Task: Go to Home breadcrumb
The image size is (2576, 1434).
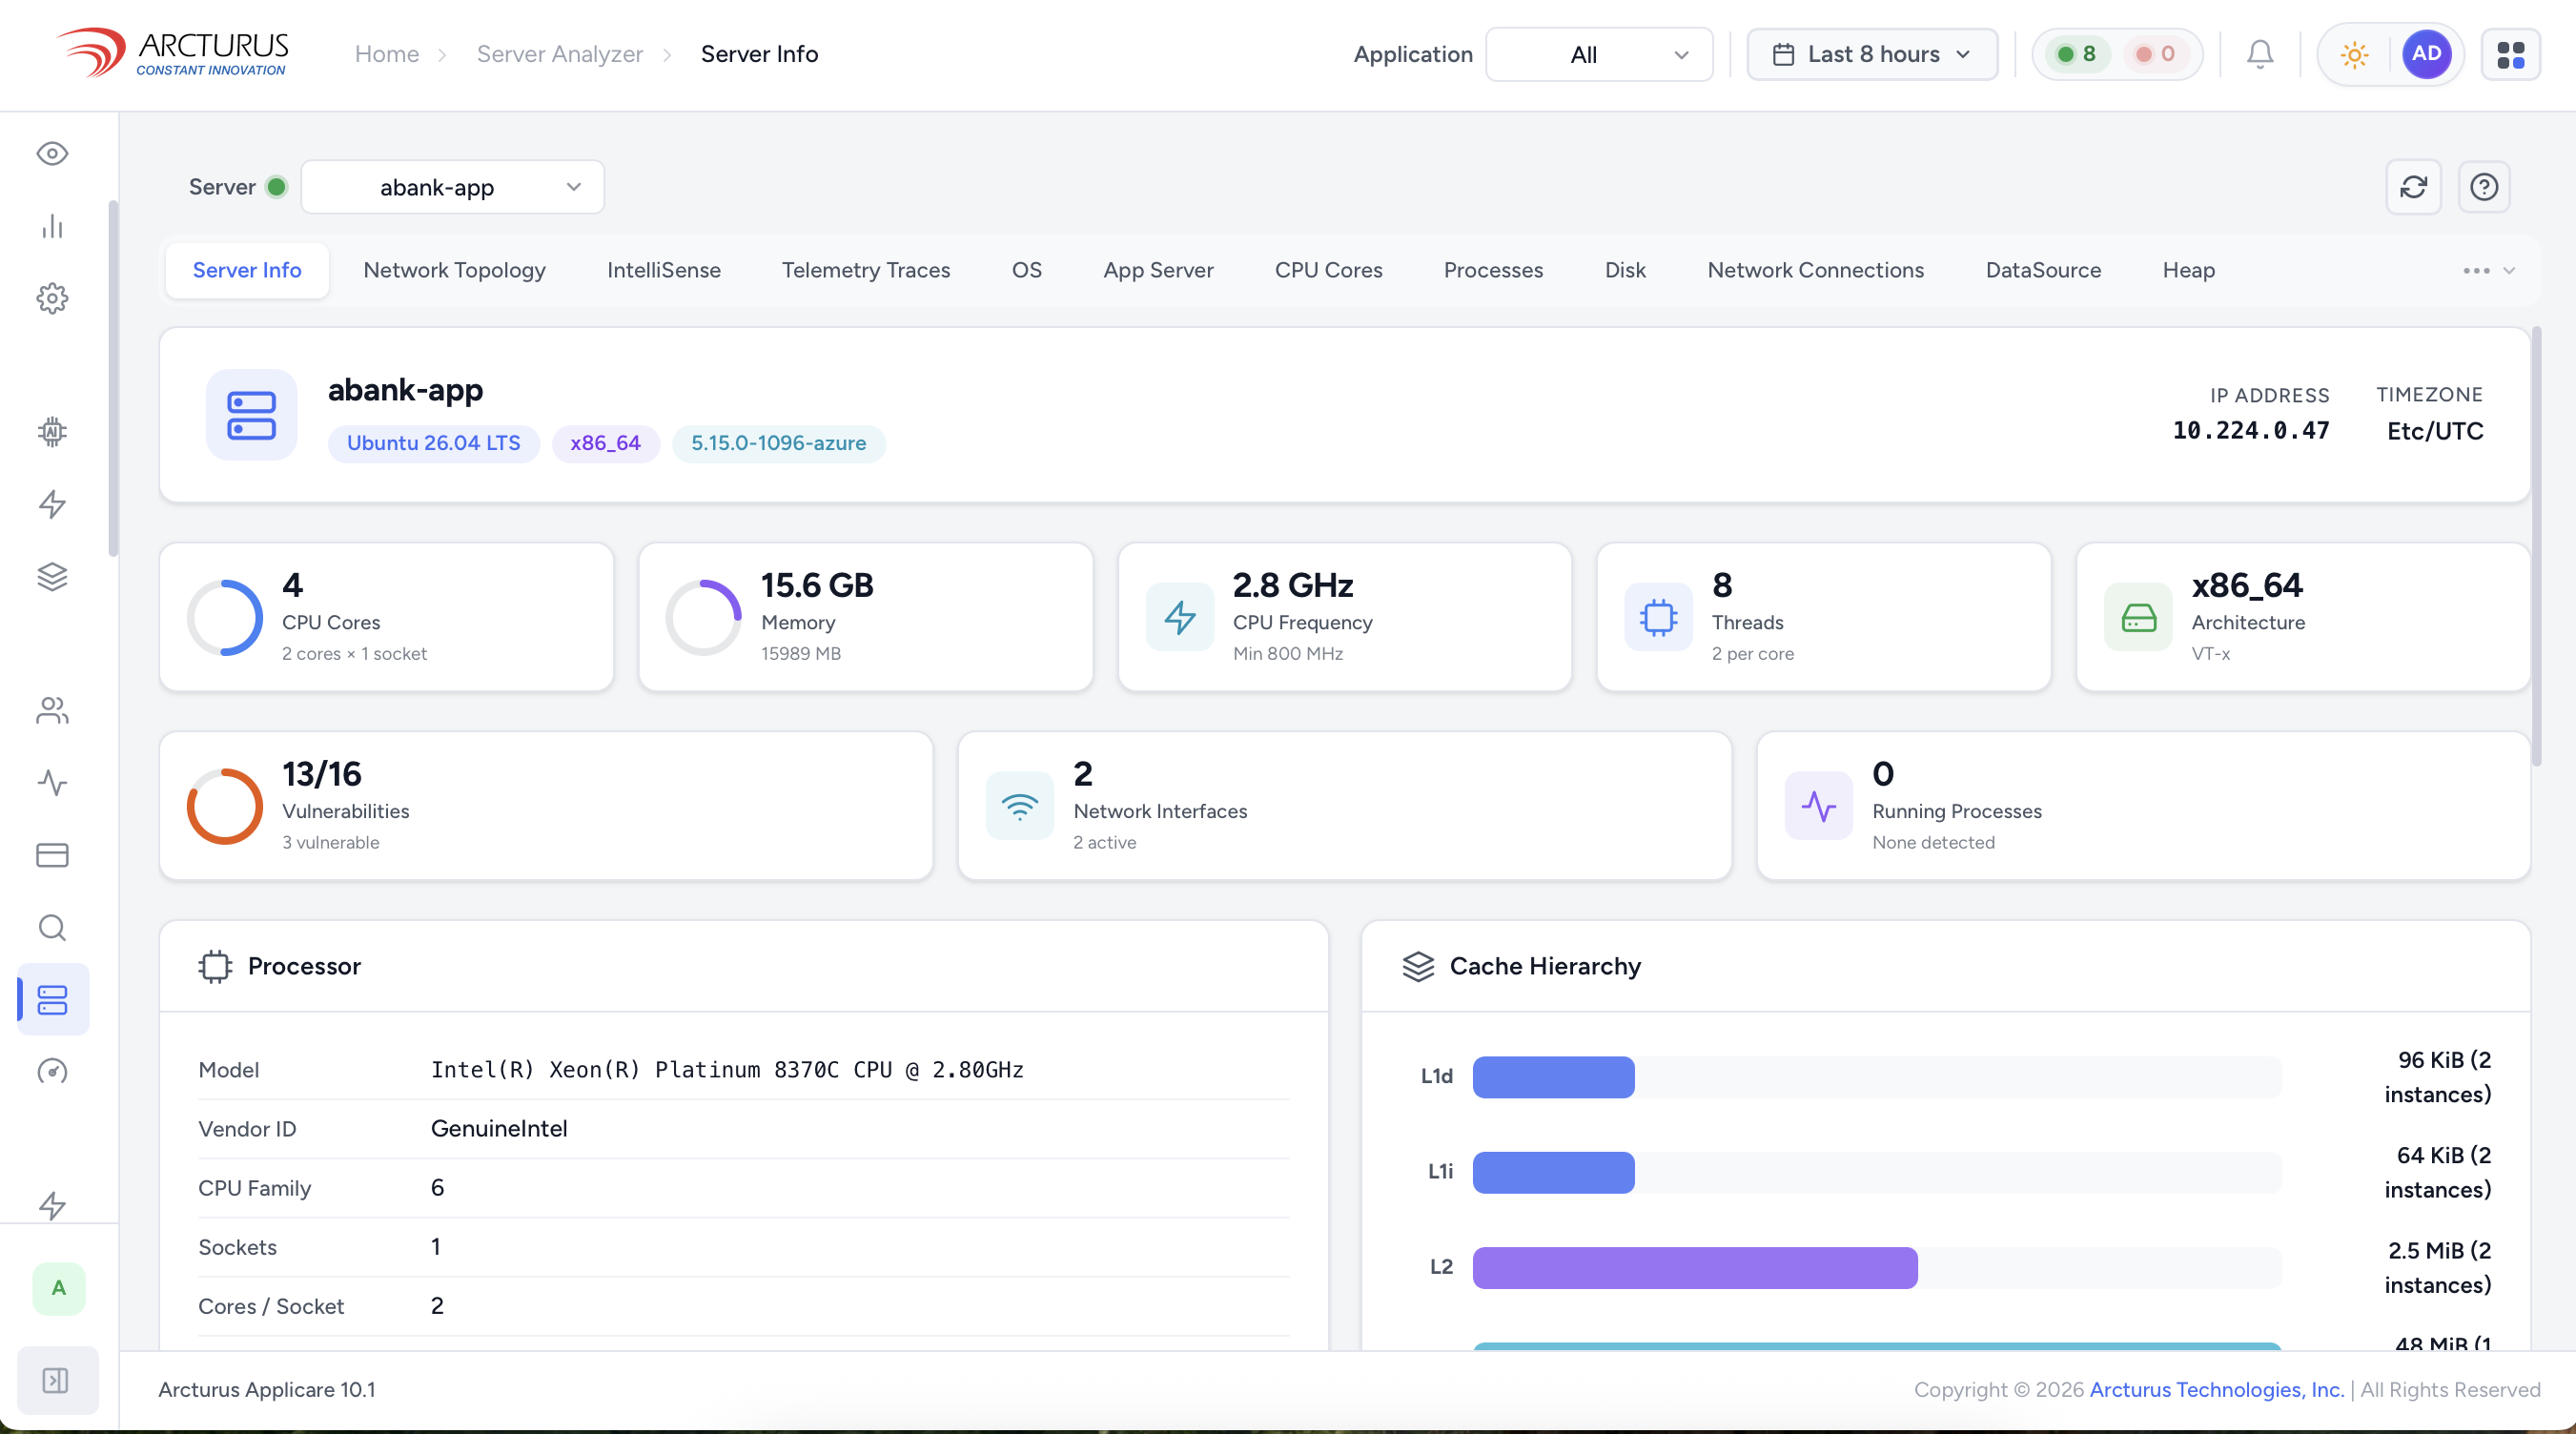Action: (387, 54)
